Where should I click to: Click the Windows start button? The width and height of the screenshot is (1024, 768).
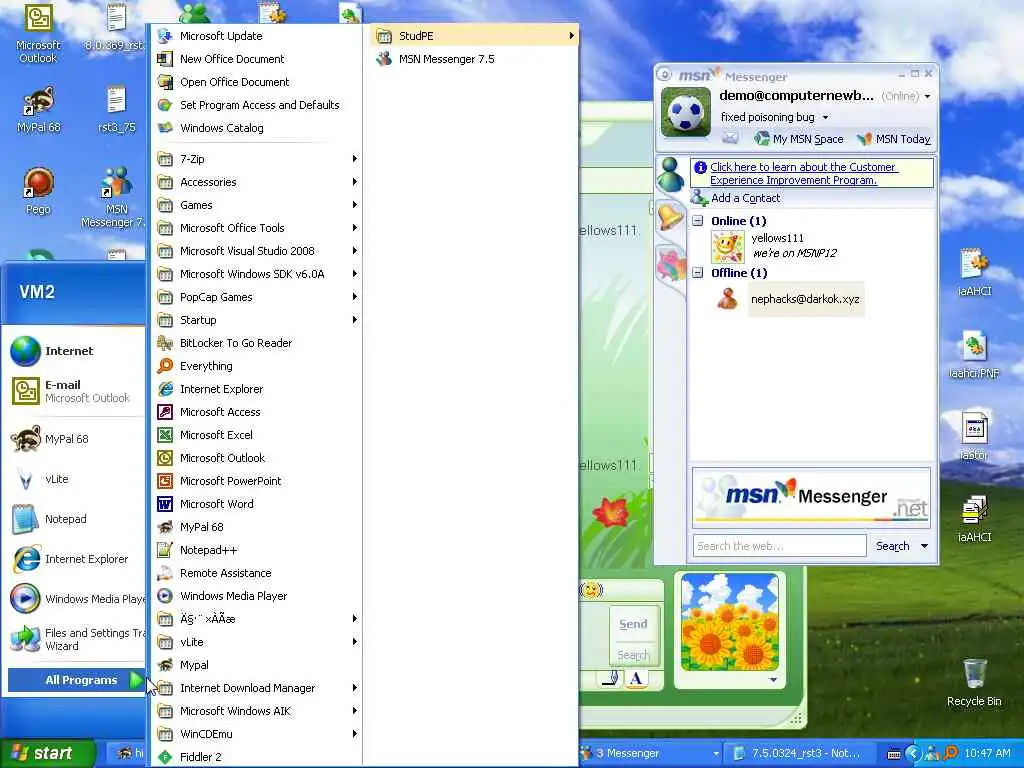[x=48, y=753]
